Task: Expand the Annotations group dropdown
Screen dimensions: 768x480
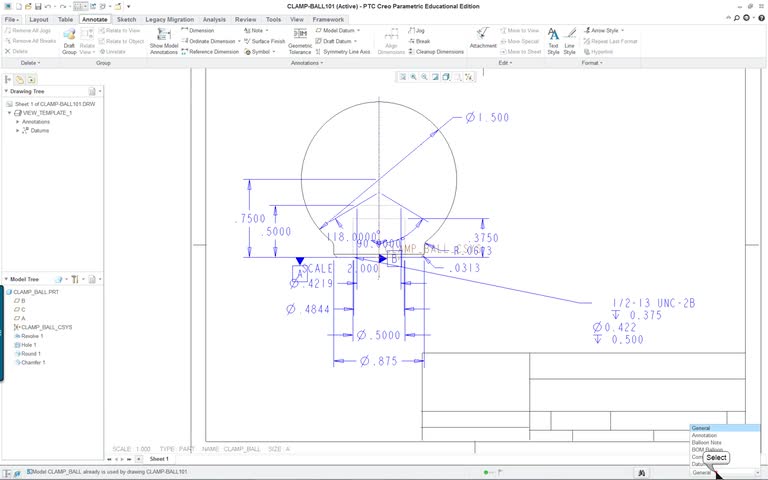Action: tap(307, 63)
